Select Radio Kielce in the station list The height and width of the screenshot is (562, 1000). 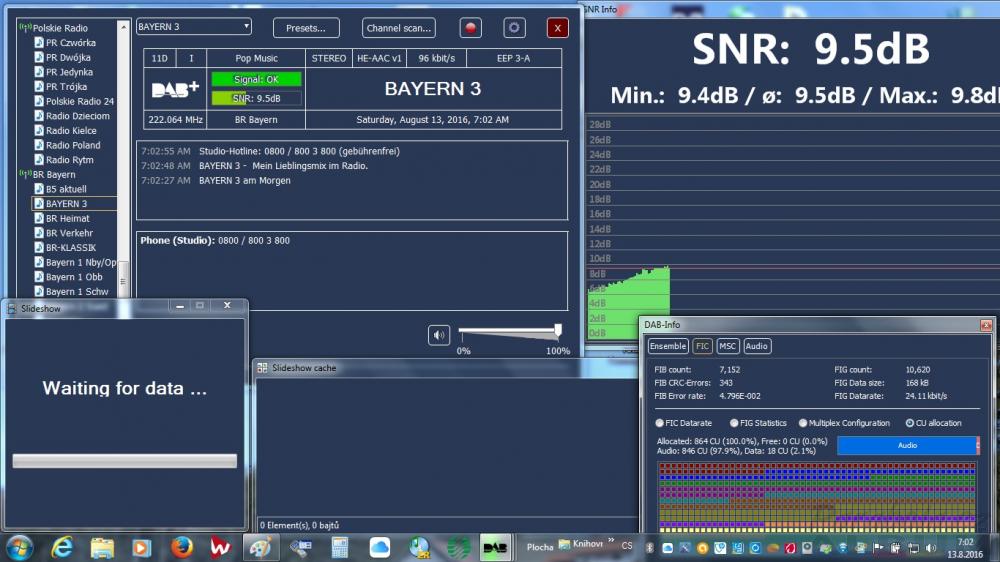pyautogui.click(x=71, y=131)
